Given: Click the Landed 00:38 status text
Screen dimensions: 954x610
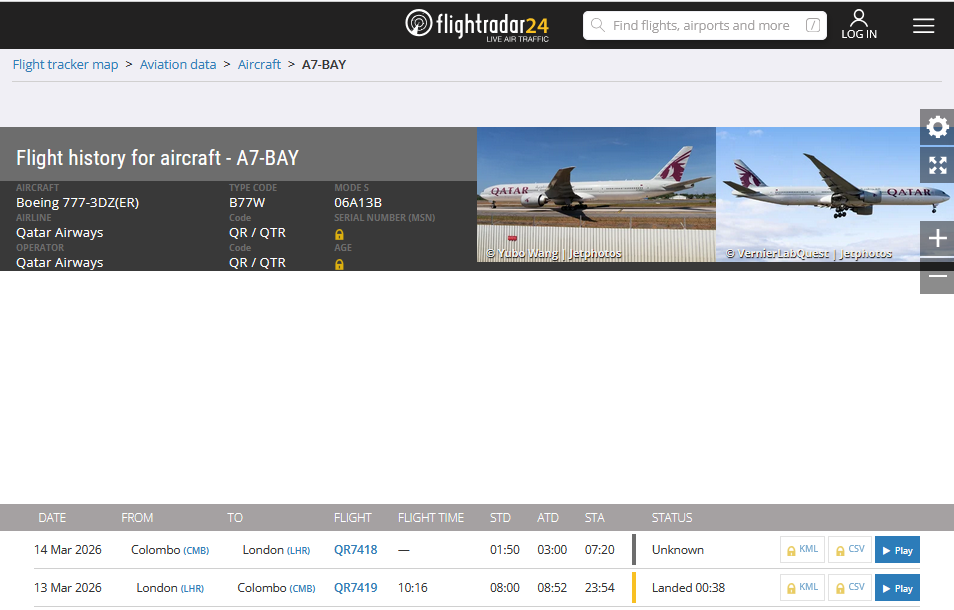Looking at the screenshot, I should [688, 587].
